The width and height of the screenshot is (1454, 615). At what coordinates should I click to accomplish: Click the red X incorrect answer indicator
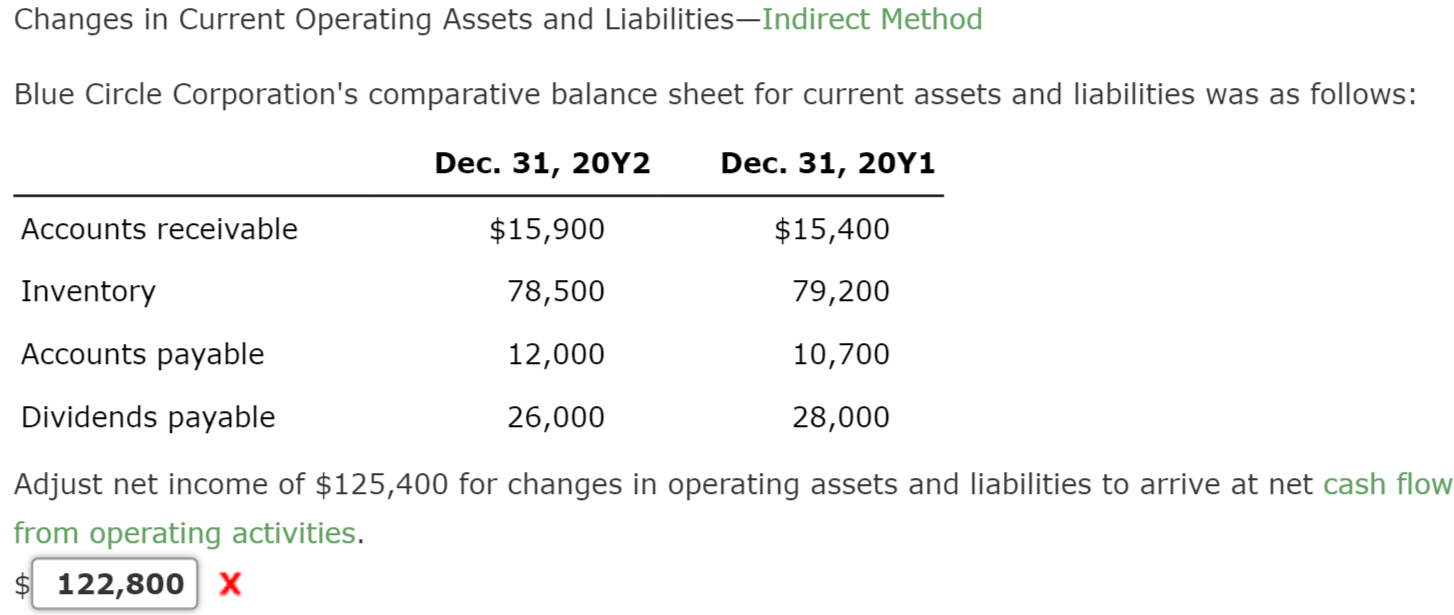tap(229, 584)
